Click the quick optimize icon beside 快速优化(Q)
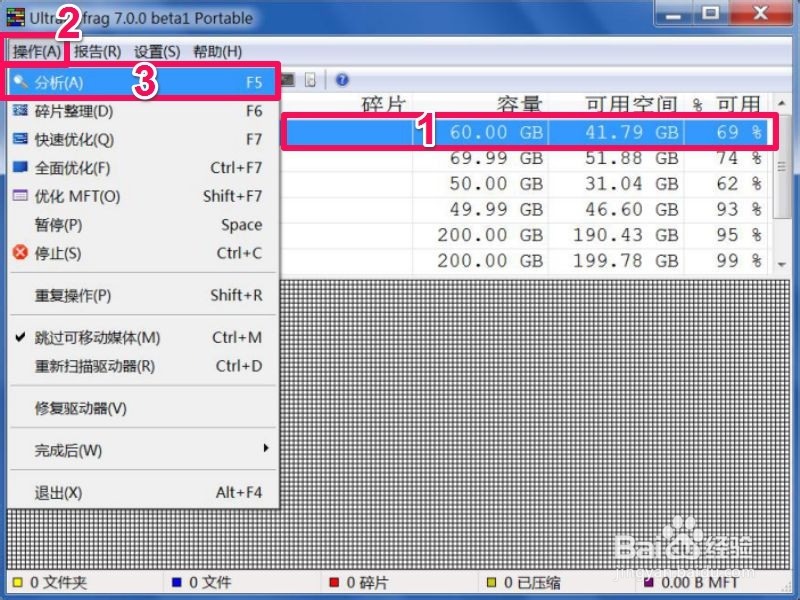 [x=22, y=140]
